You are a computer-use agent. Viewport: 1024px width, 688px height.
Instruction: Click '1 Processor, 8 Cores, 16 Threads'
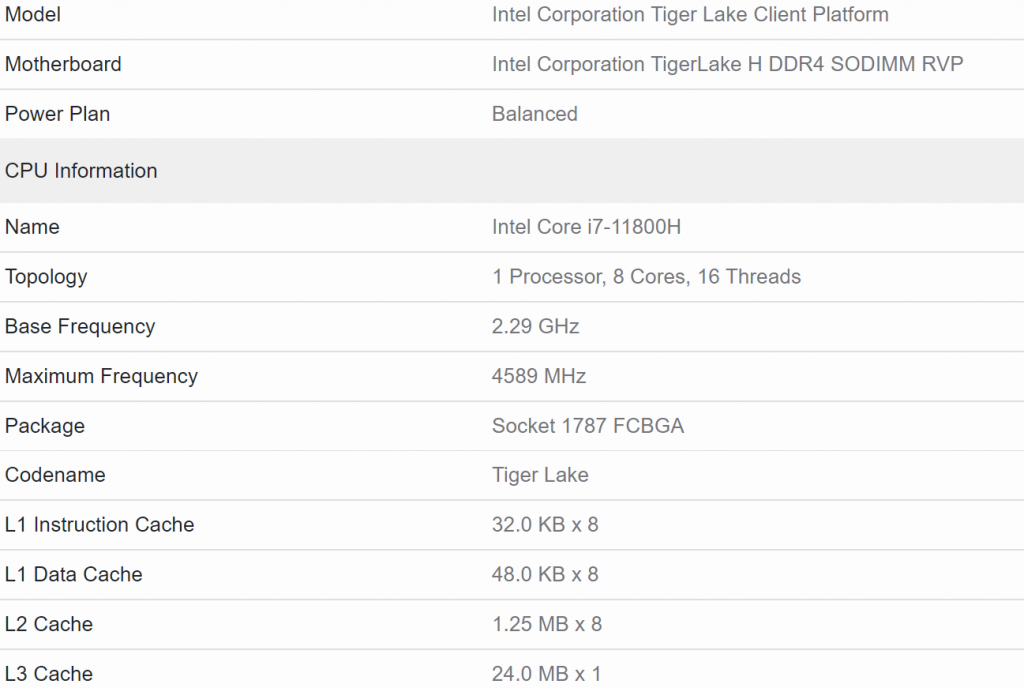(x=646, y=277)
